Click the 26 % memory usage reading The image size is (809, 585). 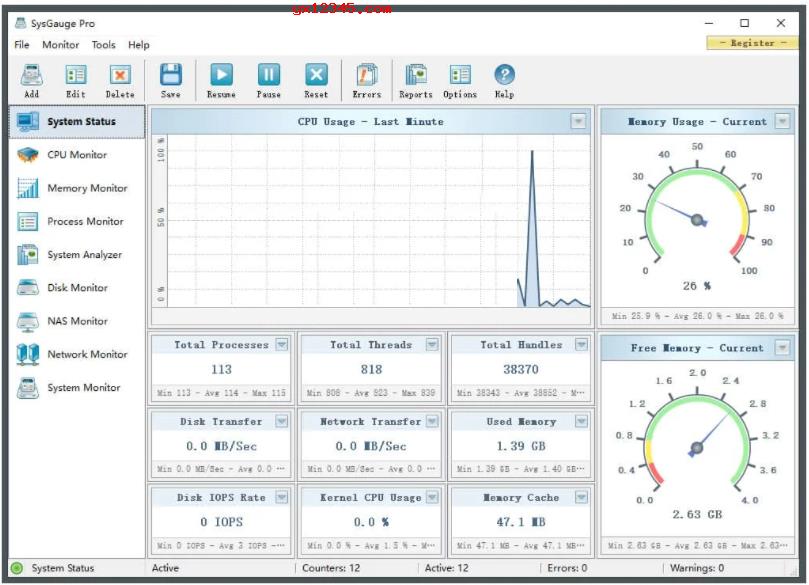[697, 286]
